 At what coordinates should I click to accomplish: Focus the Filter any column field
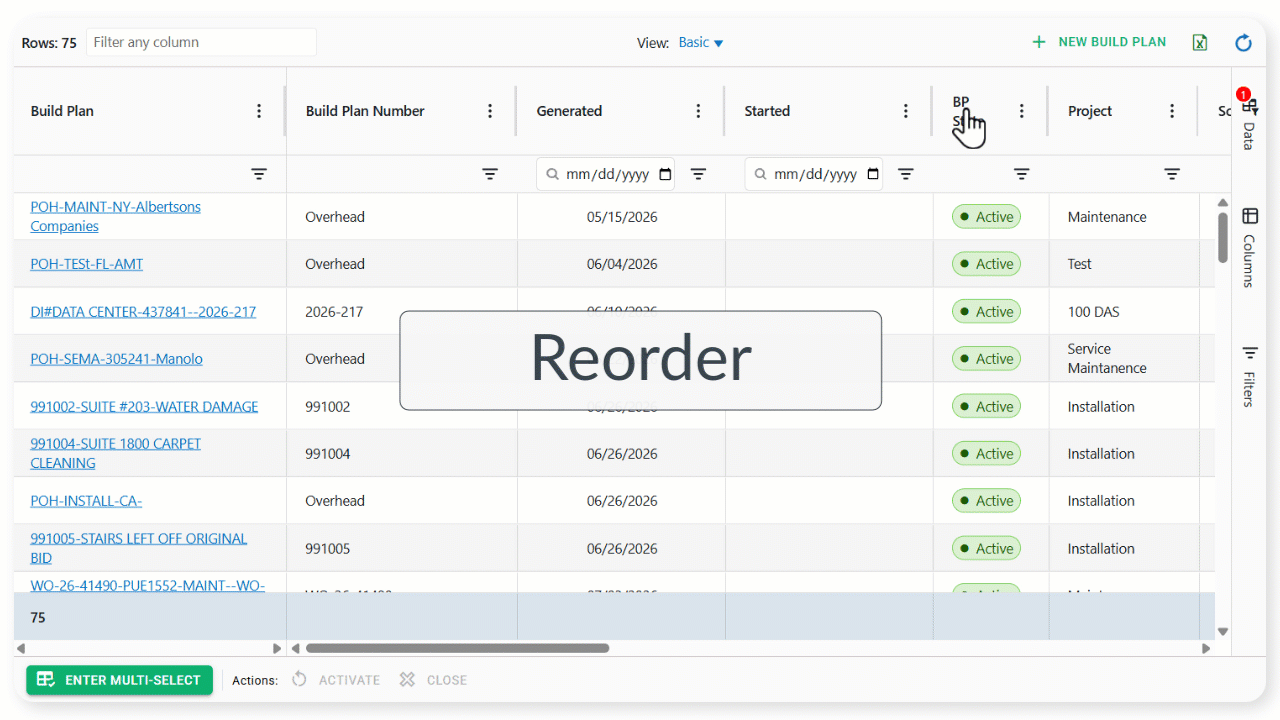[x=201, y=42]
